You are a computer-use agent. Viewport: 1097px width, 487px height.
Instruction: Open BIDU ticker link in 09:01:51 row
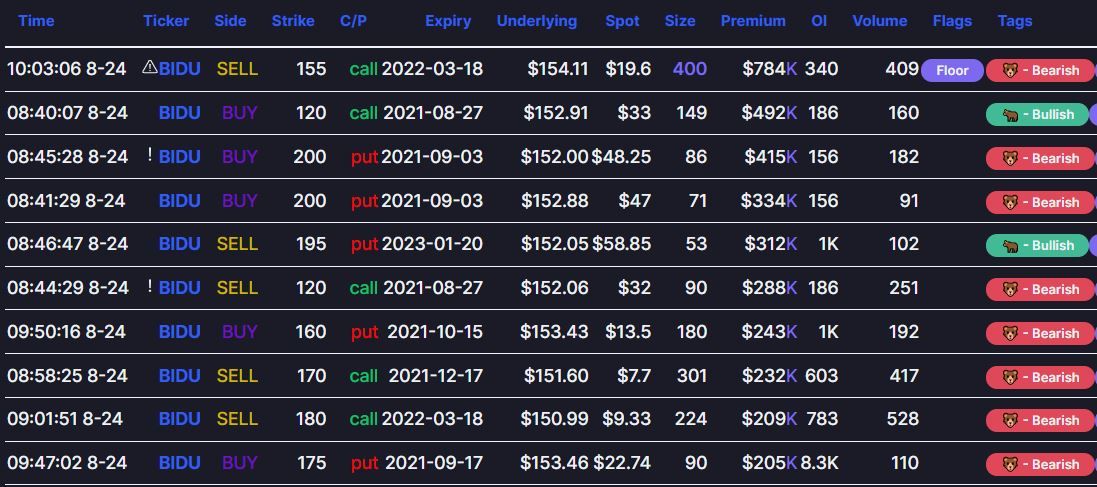180,419
